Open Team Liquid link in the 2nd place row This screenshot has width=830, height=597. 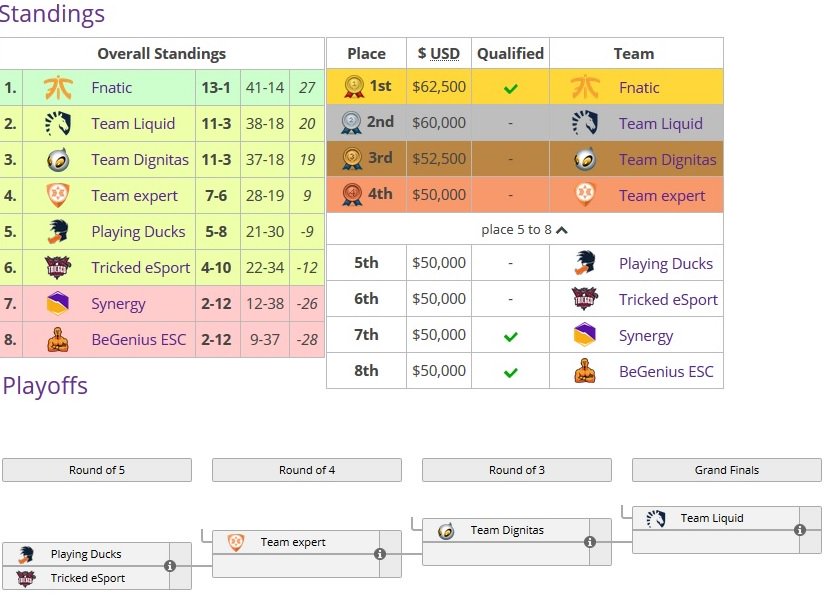click(x=661, y=123)
